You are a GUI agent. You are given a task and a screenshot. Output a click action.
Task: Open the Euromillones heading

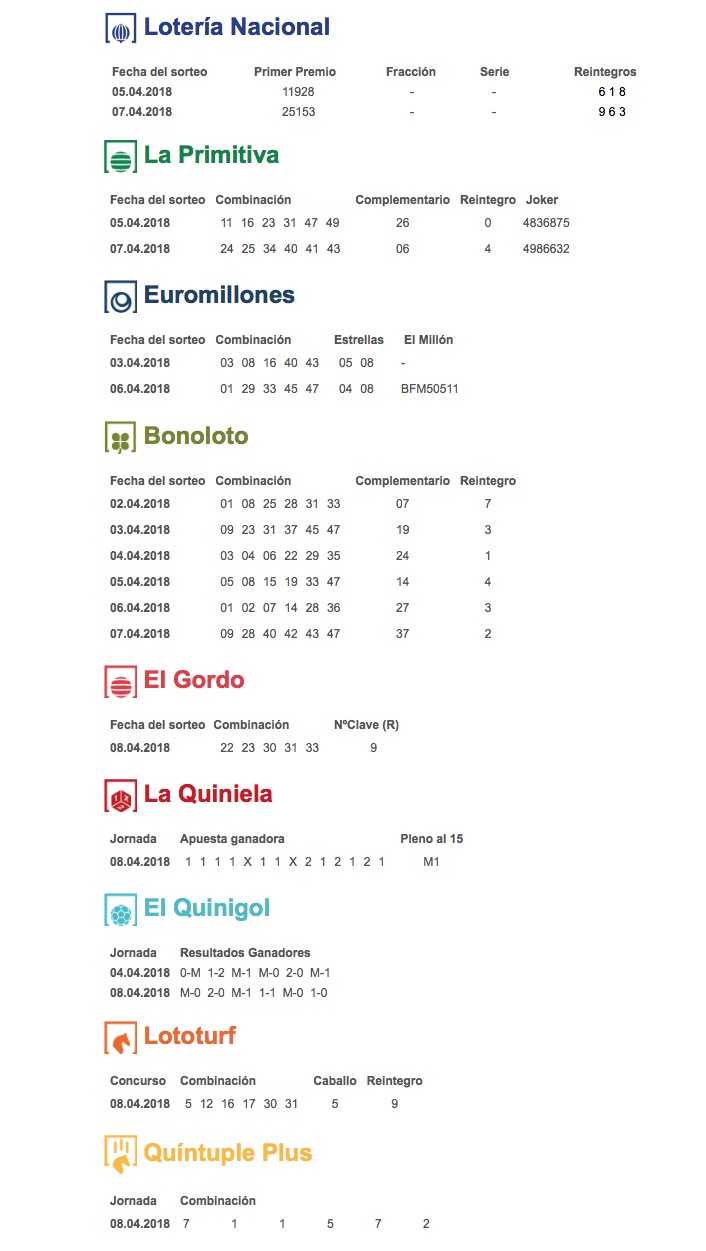coord(219,296)
